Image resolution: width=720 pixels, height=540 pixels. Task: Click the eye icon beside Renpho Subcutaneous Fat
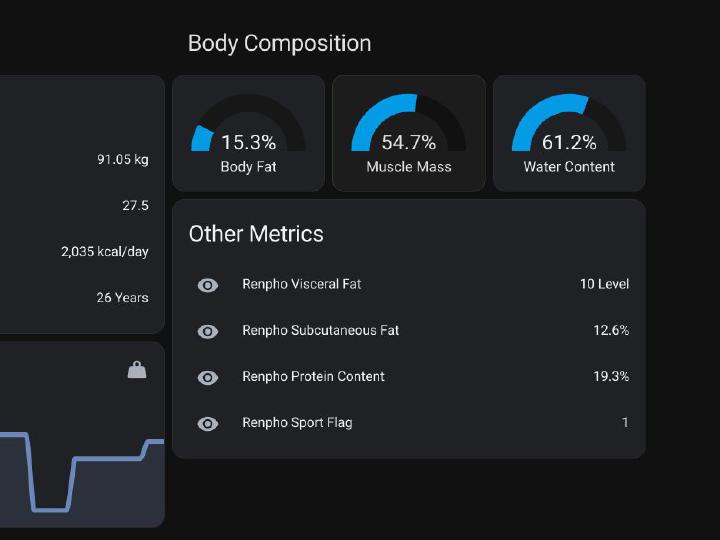tap(208, 331)
